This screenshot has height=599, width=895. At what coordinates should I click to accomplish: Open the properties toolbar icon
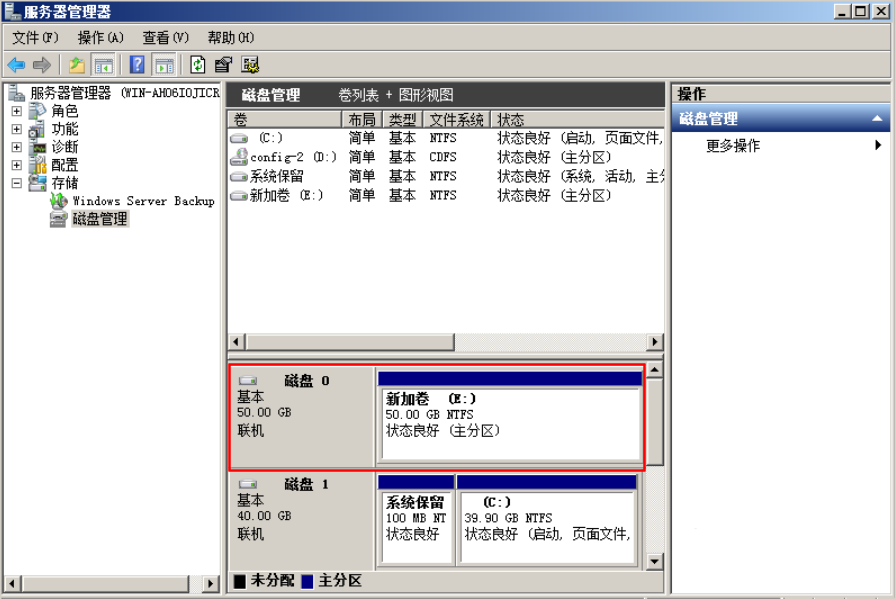pos(223,65)
